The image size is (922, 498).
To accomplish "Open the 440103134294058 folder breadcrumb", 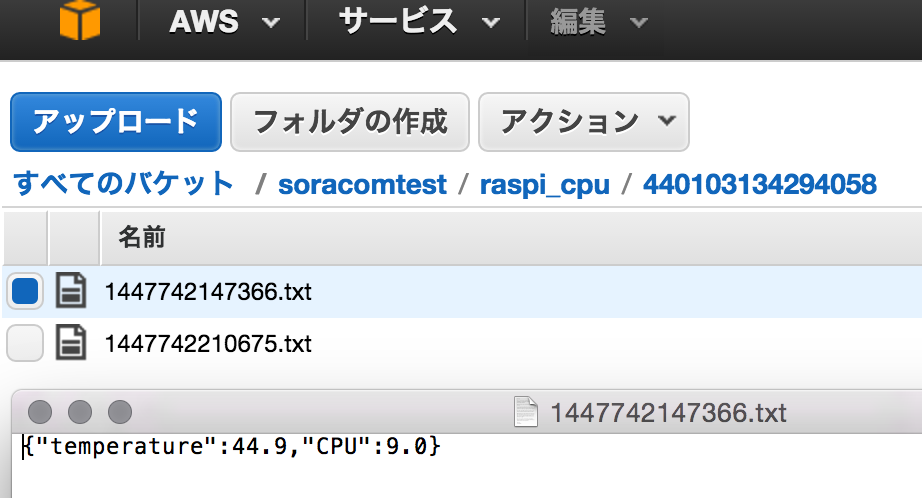I will click(x=760, y=185).
